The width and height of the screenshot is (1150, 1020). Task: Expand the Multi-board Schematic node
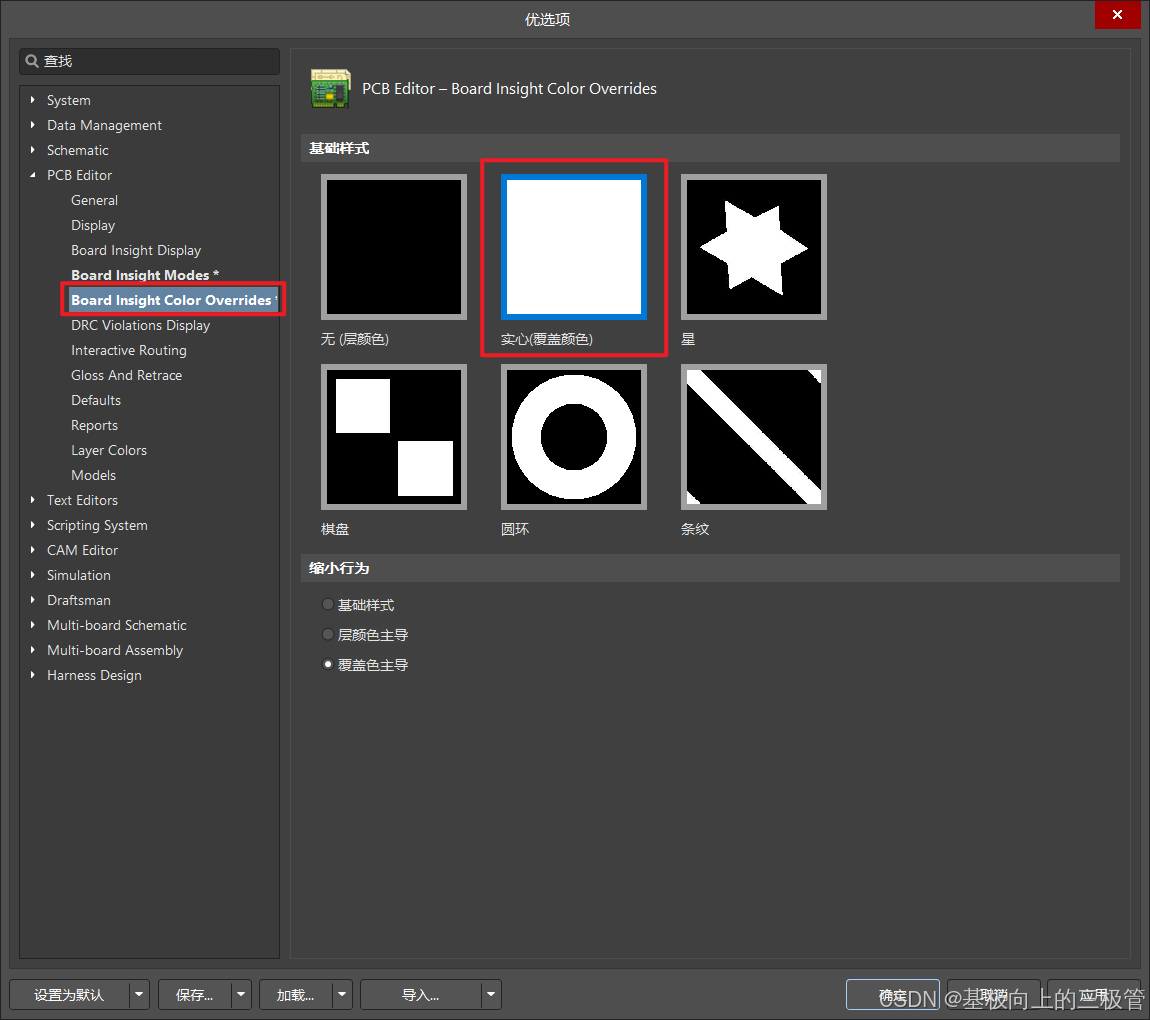[32, 625]
